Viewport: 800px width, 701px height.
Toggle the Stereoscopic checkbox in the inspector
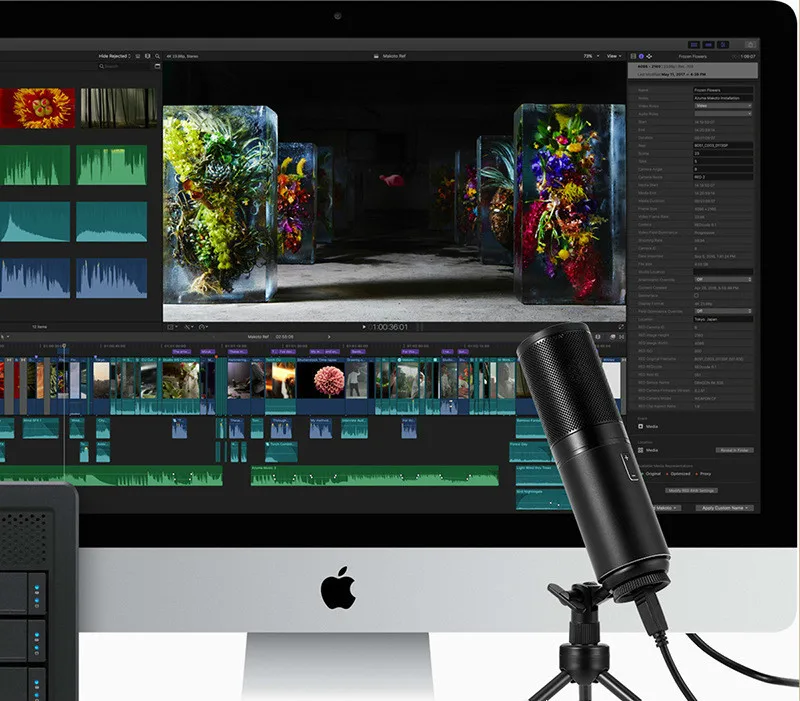pos(696,295)
